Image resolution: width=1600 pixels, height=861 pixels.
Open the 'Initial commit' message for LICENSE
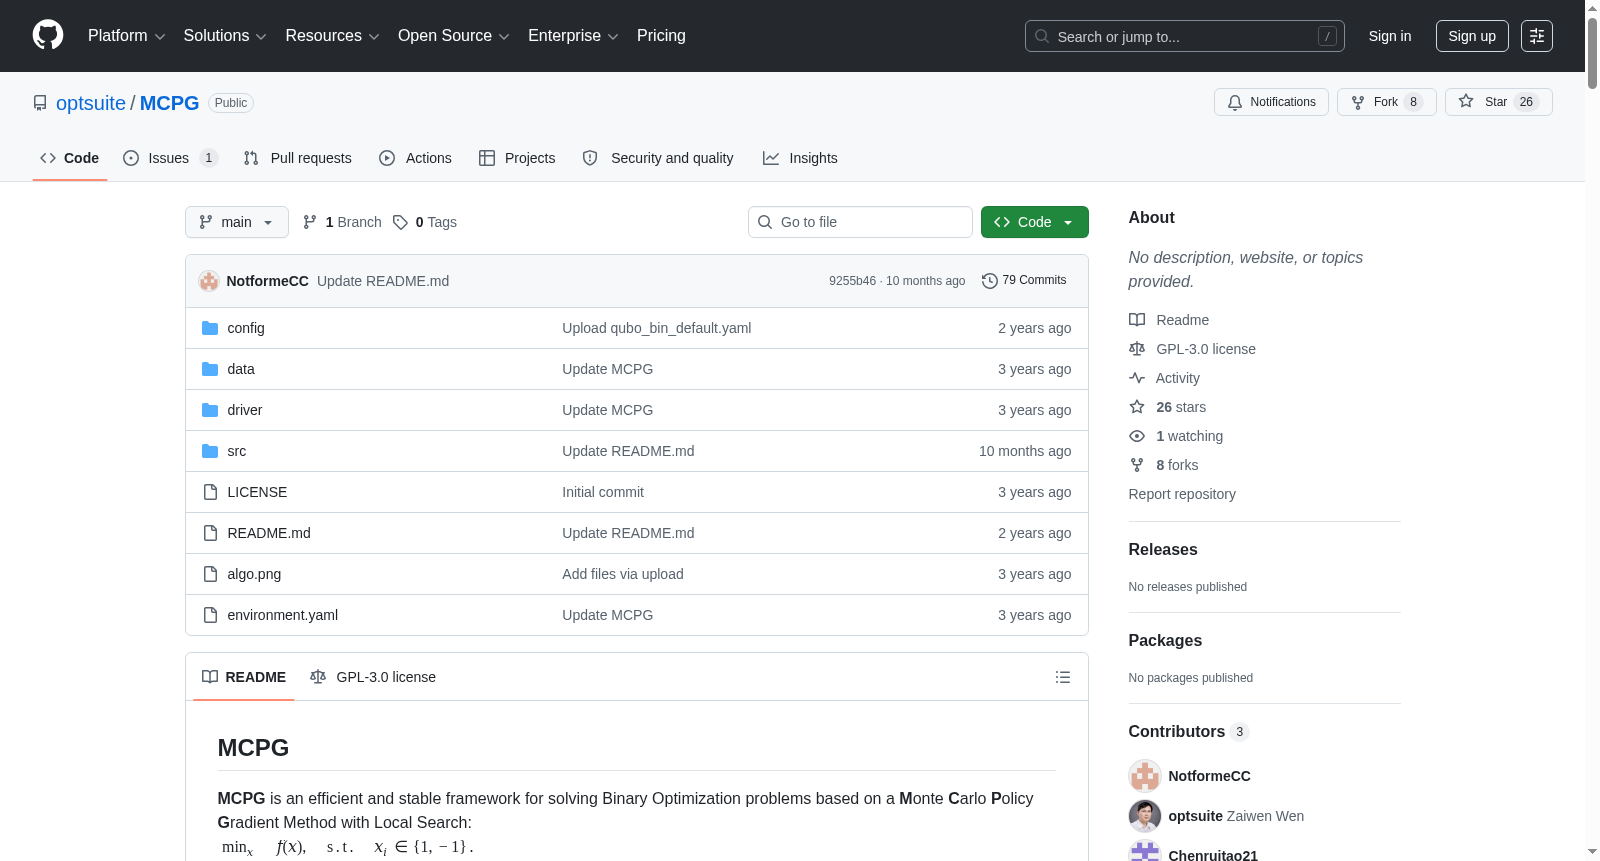[x=603, y=492]
